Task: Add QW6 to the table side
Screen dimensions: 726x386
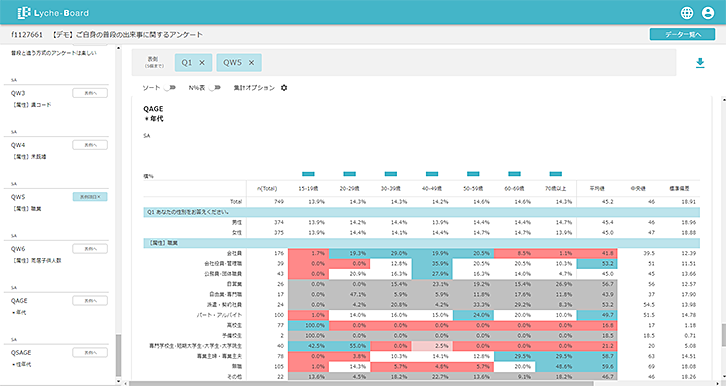Action: [x=90, y=249]
